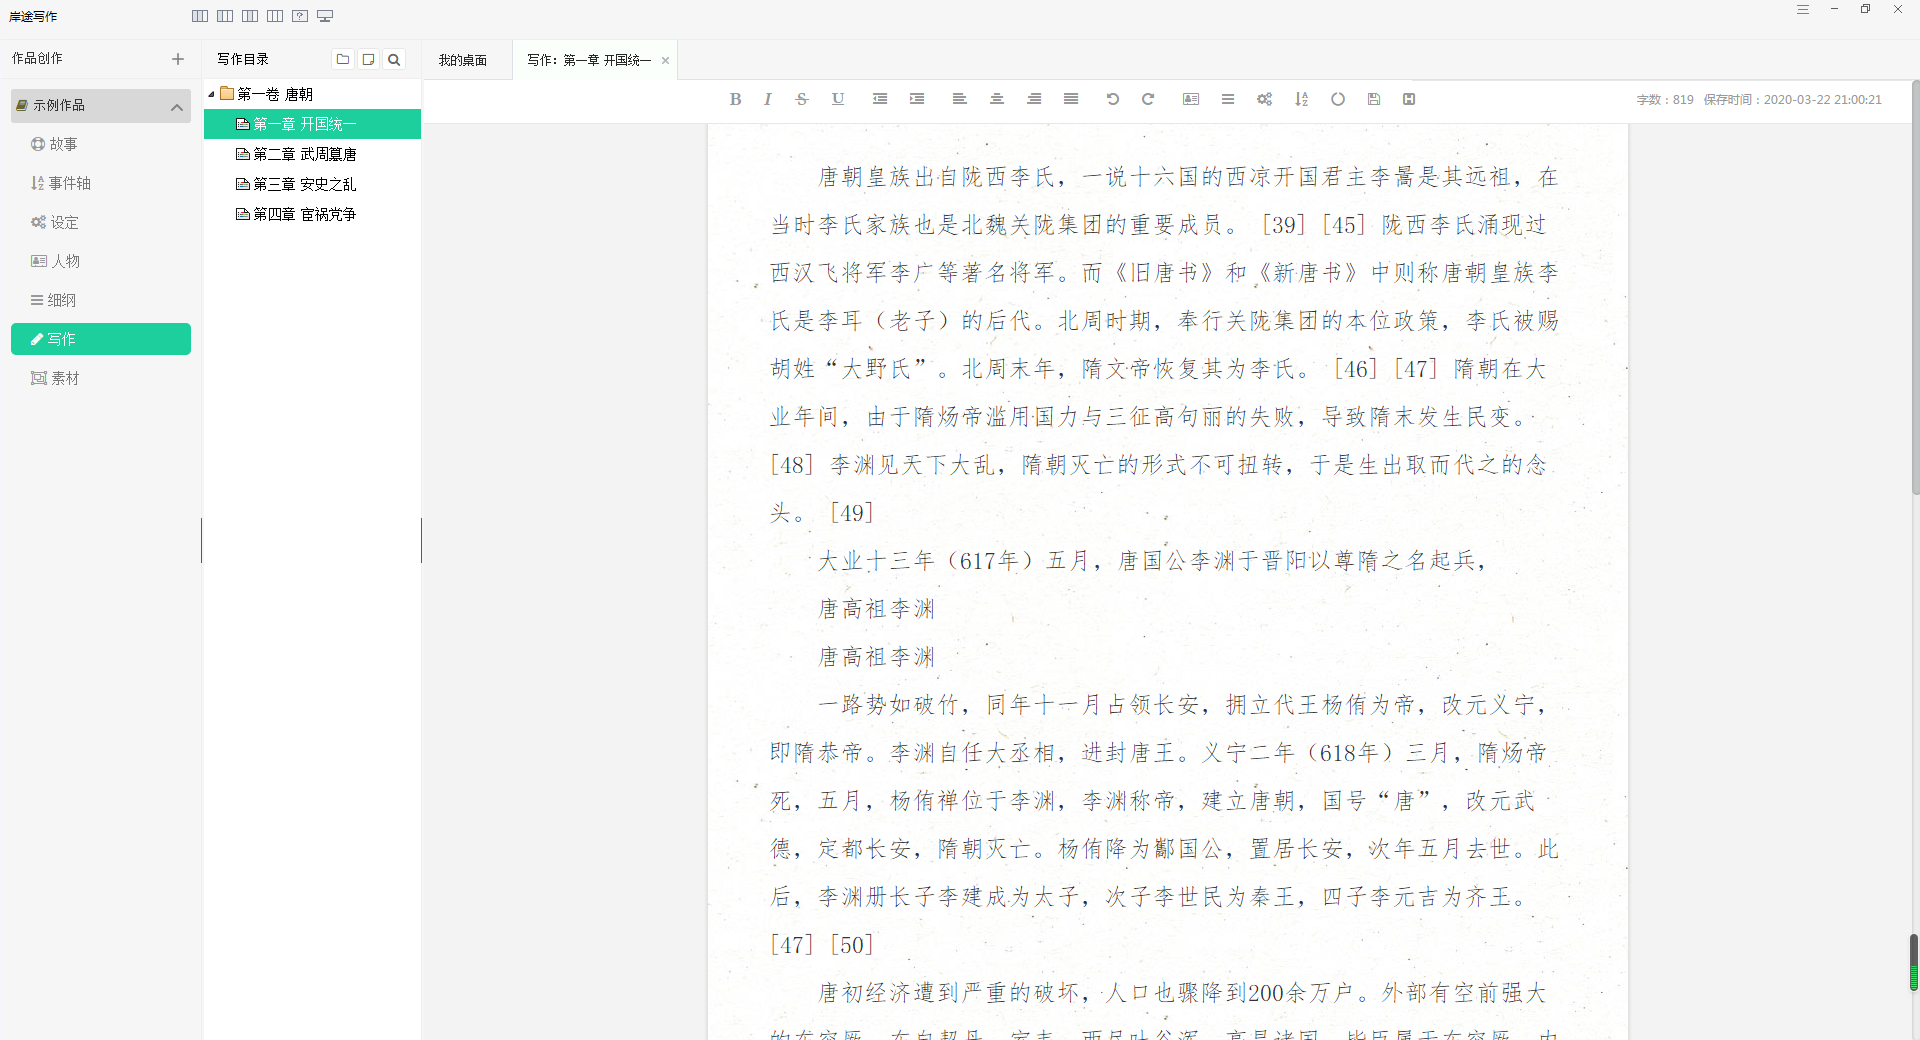Click the undo icon in the toolbar

click(x=1112, y=99)
